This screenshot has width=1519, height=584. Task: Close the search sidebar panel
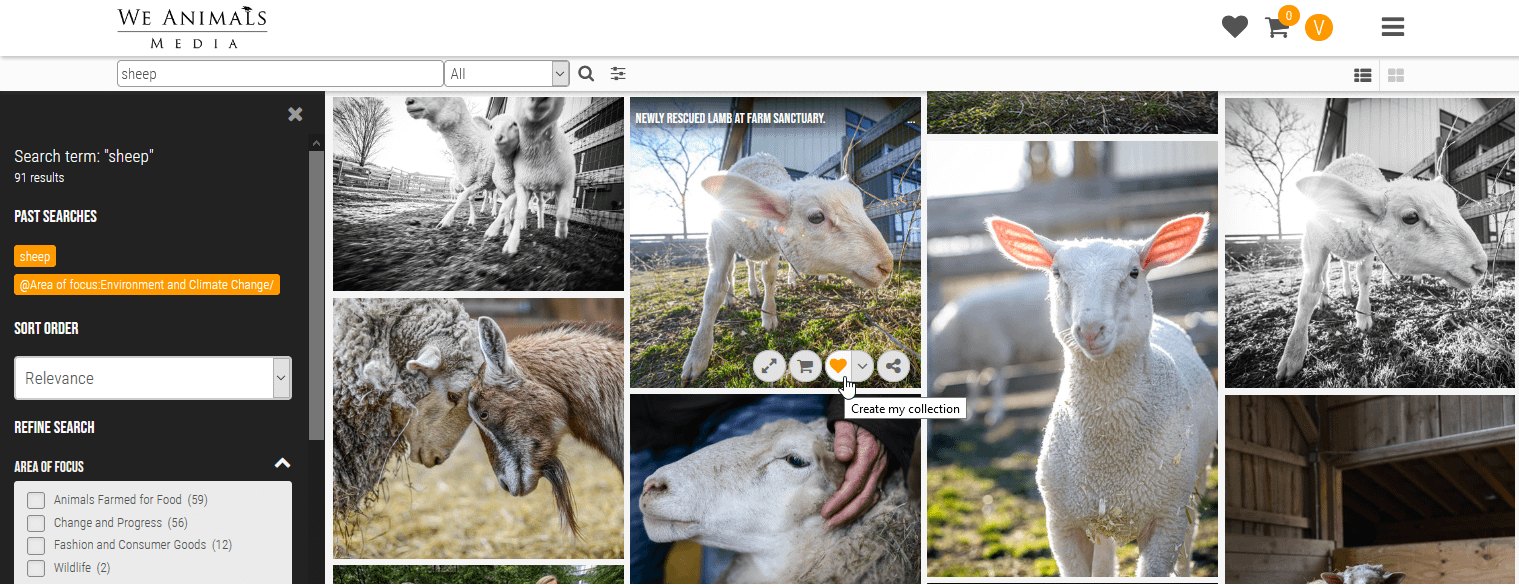point(295,114)
